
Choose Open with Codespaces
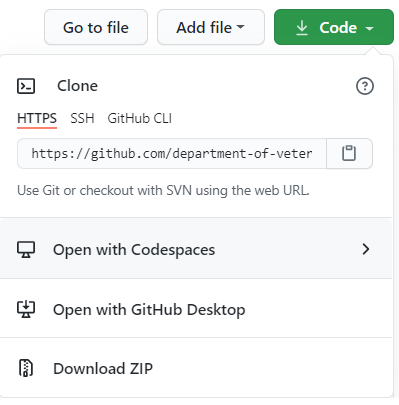tap(196, 249)
